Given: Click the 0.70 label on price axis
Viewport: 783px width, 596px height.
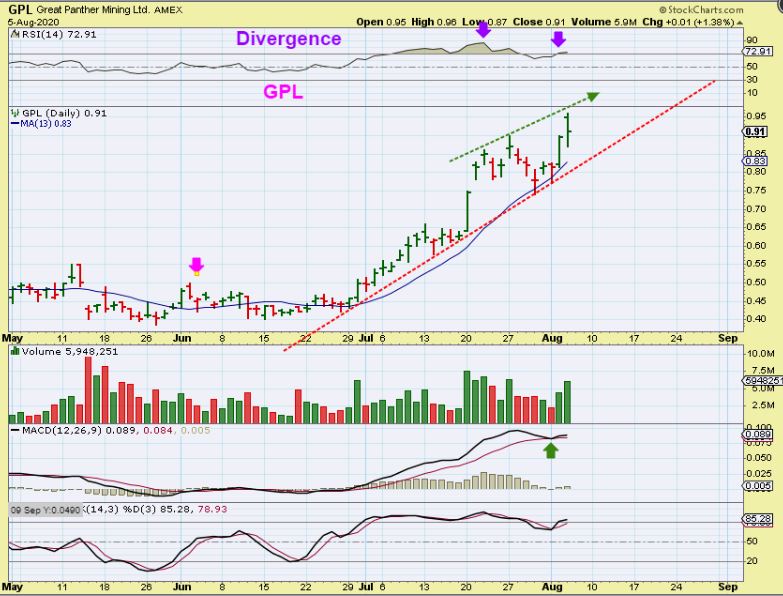Looking at the screenshot, I should click(x=757, y=209).
